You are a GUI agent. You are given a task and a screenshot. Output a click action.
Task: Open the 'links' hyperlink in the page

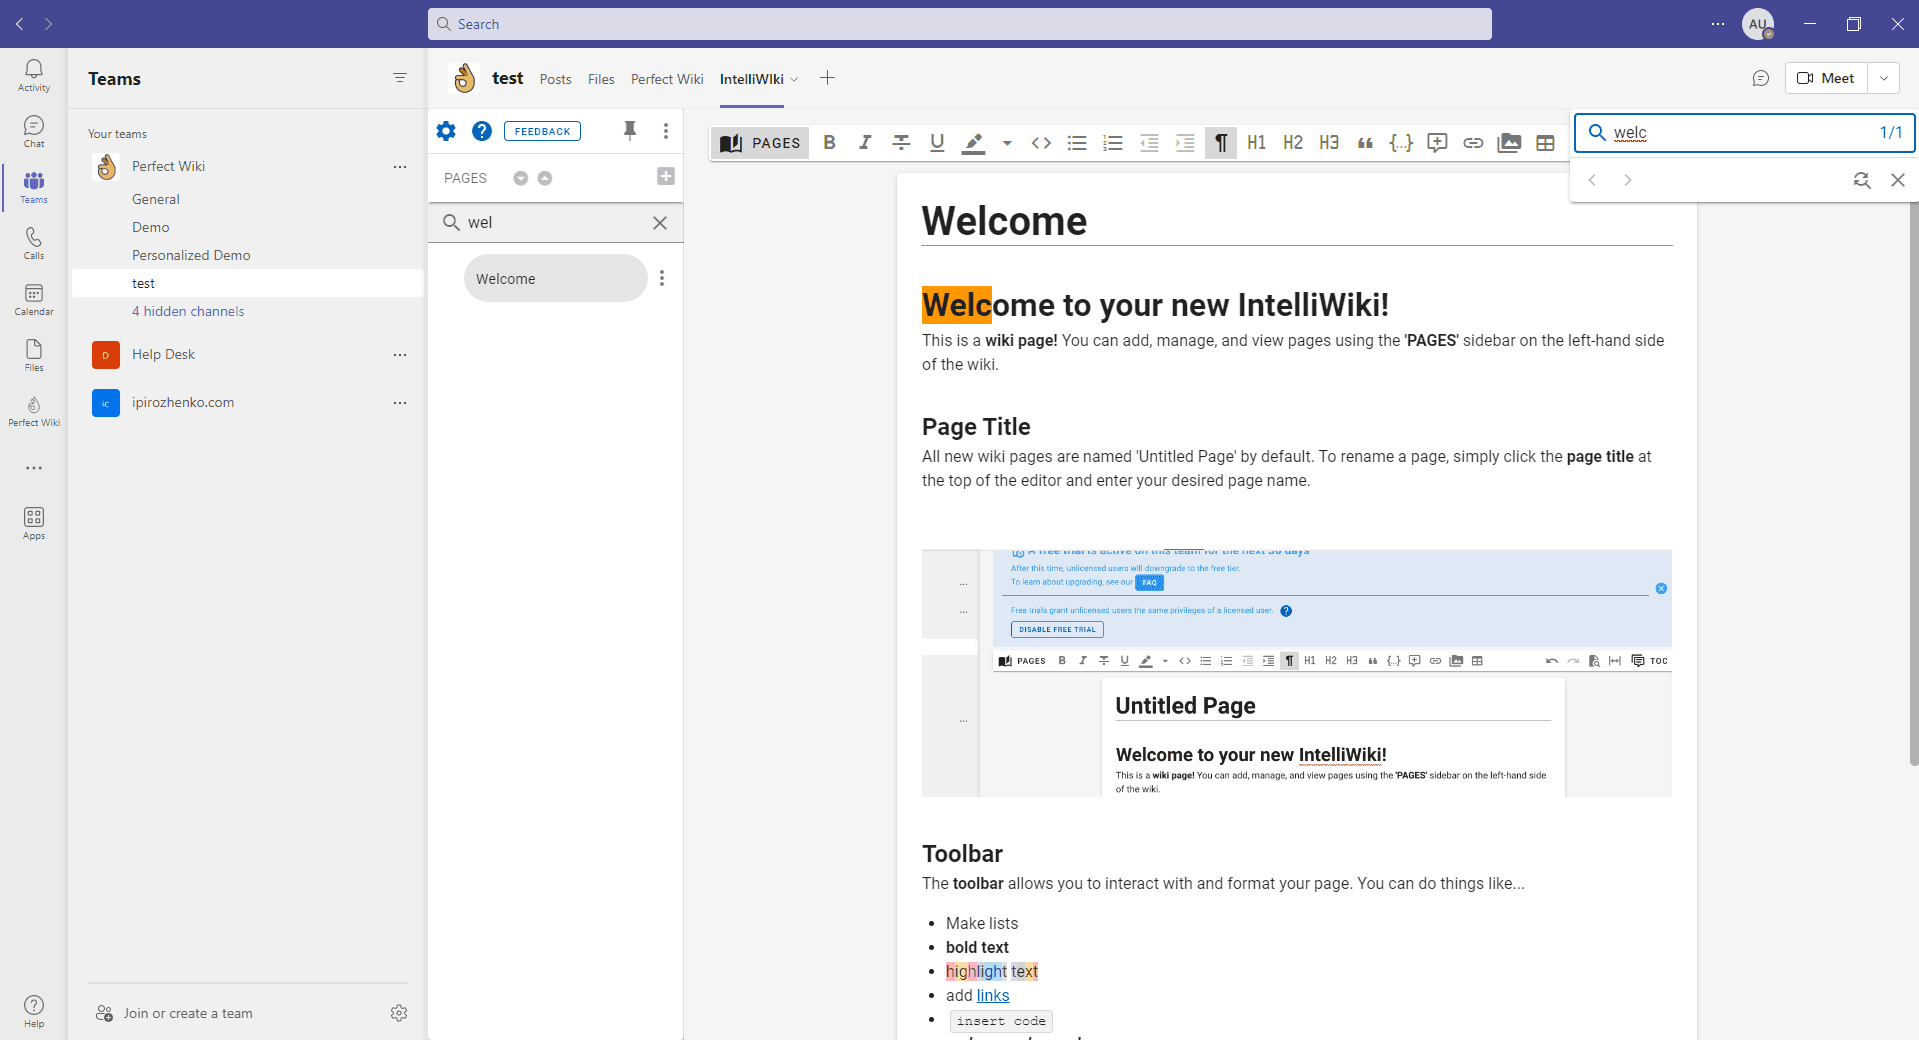point(993,995)
